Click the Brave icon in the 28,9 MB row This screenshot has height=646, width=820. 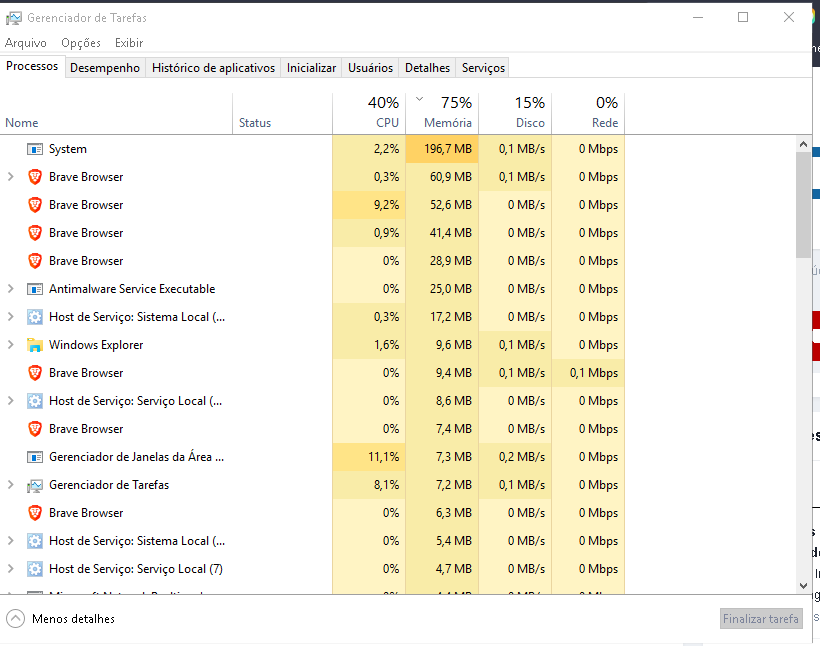(35, 261)
